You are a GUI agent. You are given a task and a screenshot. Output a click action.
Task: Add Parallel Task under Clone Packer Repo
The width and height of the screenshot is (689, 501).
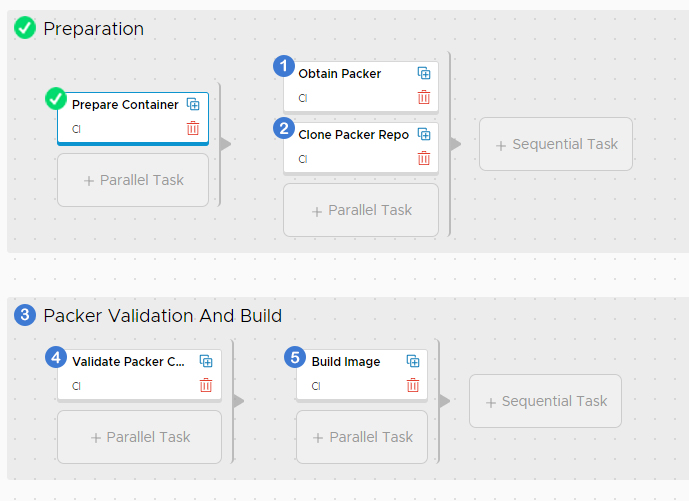(x=361, y=210)
